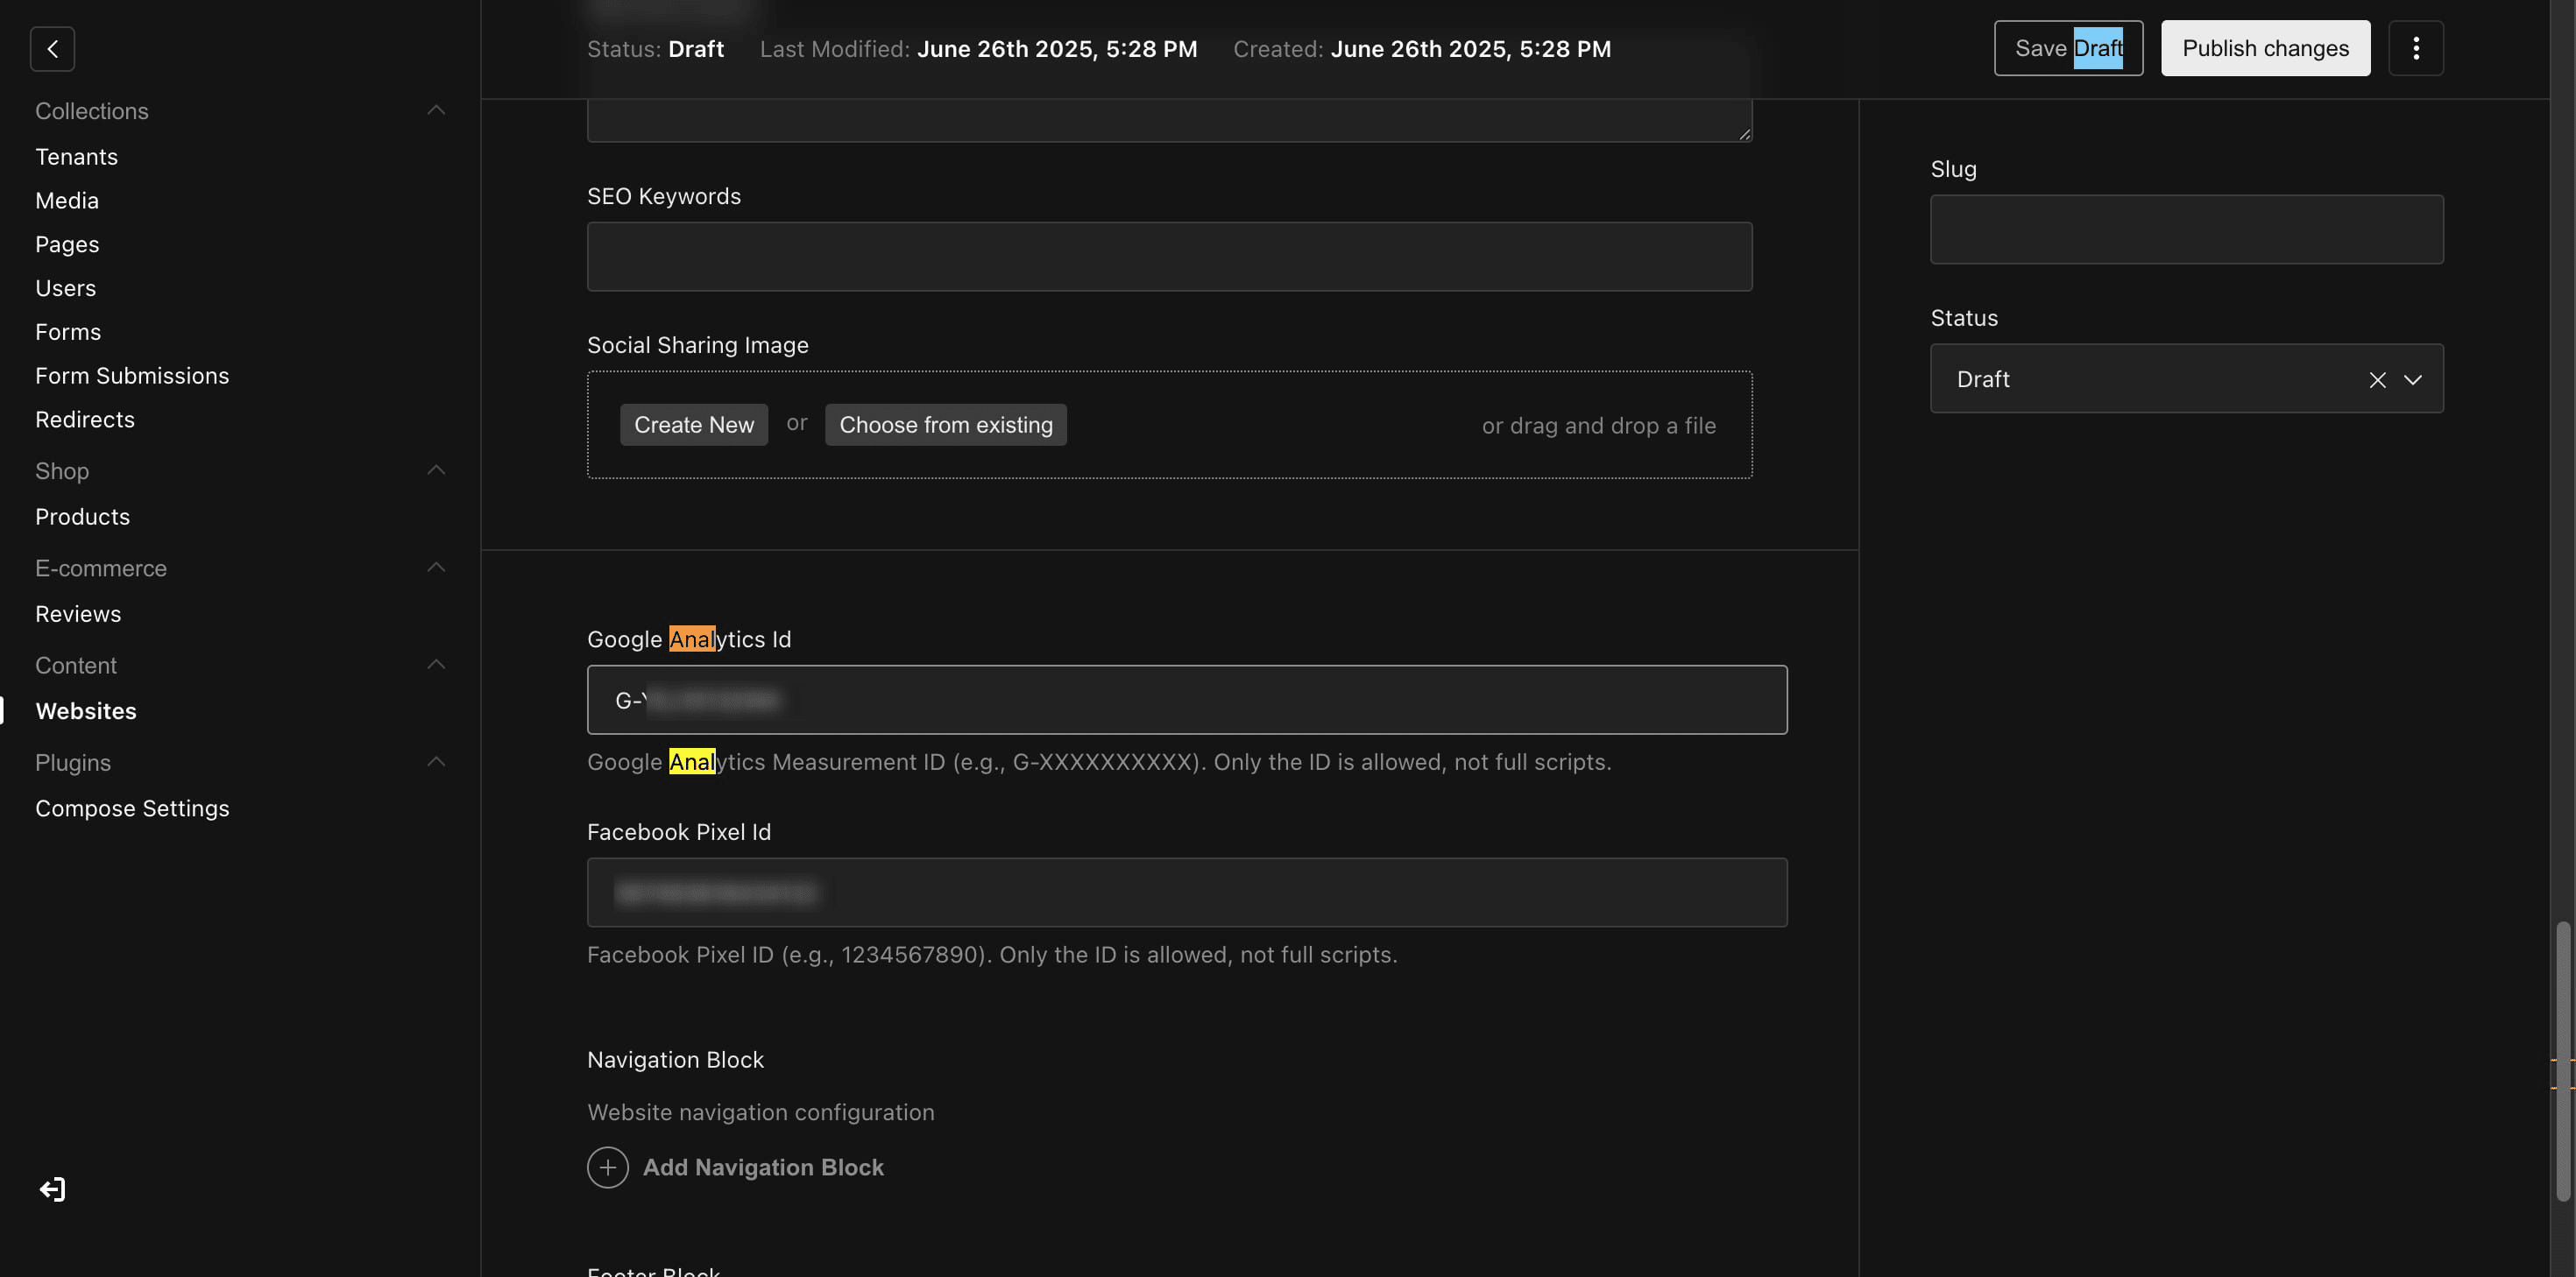This screenshot has height=1277, width=2576.
Task: Click the Slug input field
Action: (2186, 229)
